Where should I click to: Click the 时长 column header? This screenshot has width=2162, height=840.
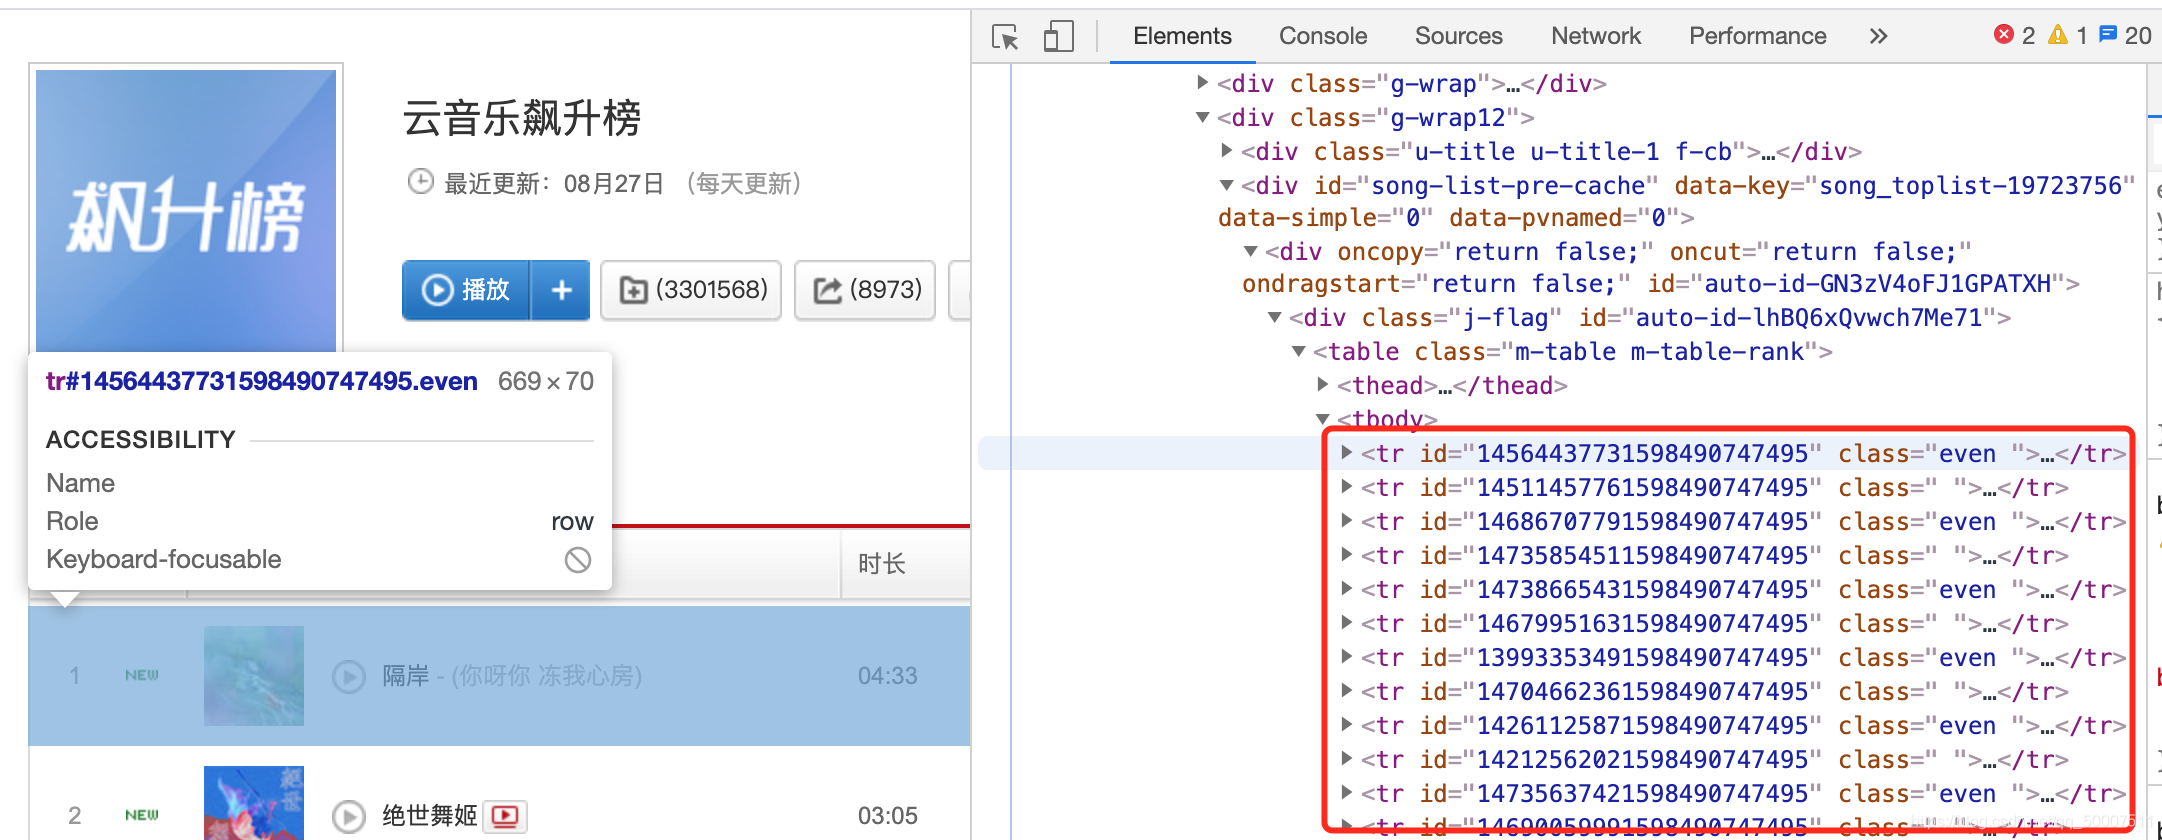tap(881, 564)
